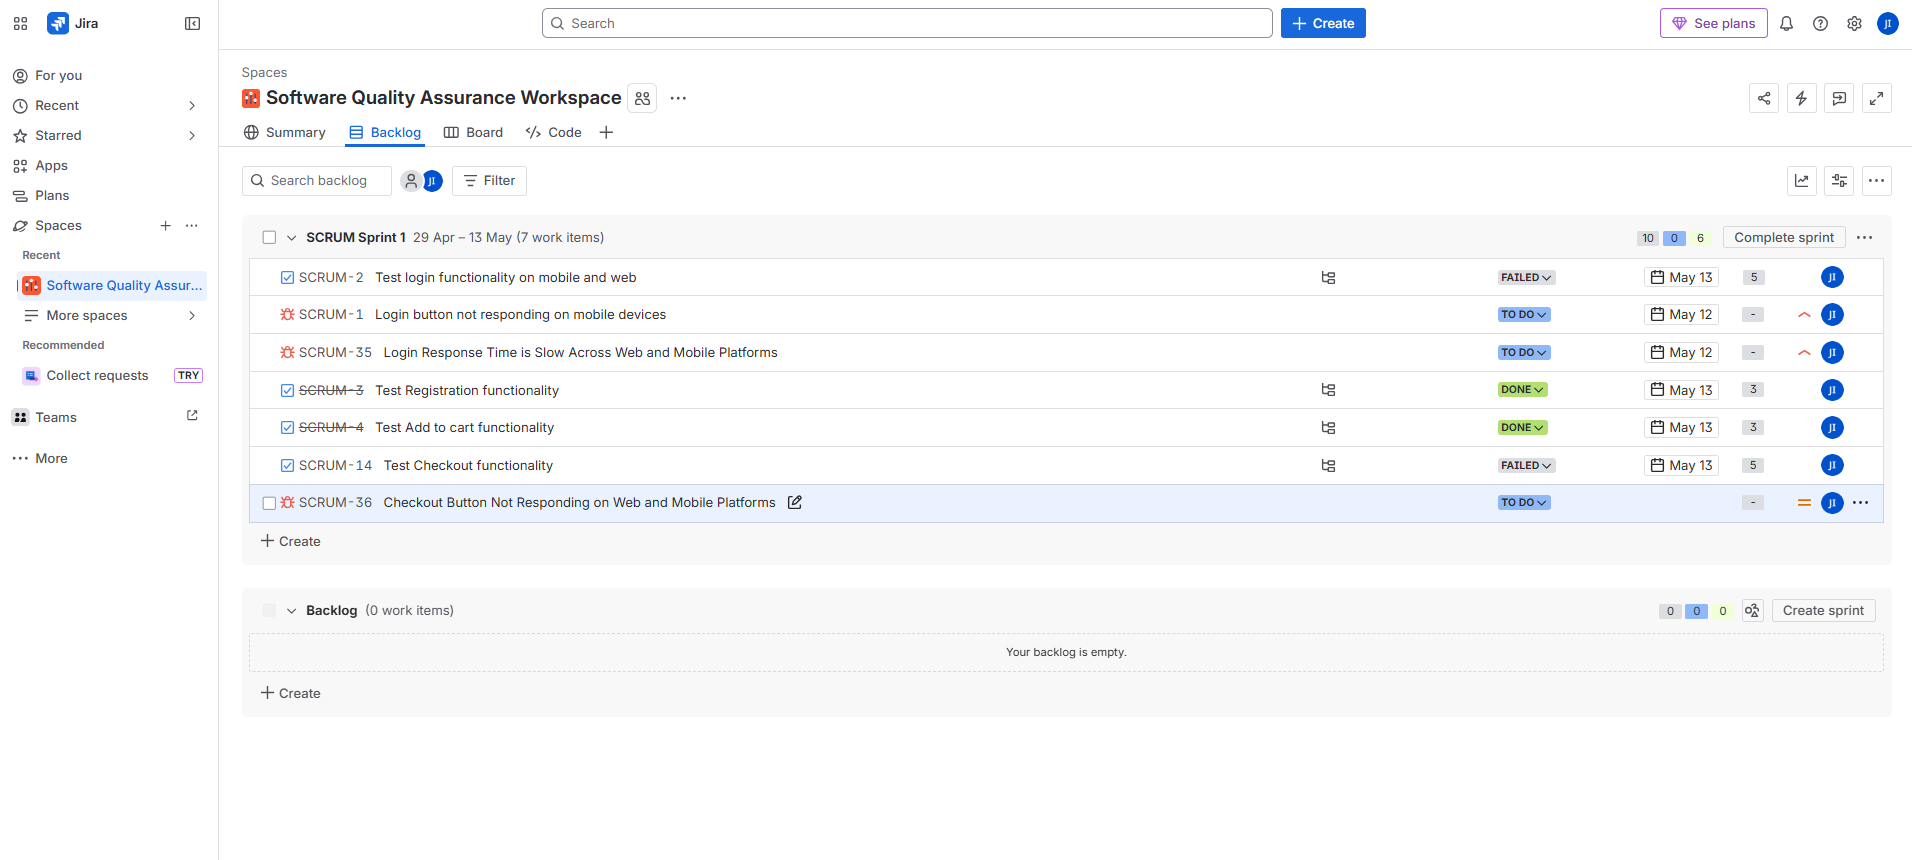Open the automation lightning icon
This screenshot has width=1912, height=860.
click(1801, 98)
